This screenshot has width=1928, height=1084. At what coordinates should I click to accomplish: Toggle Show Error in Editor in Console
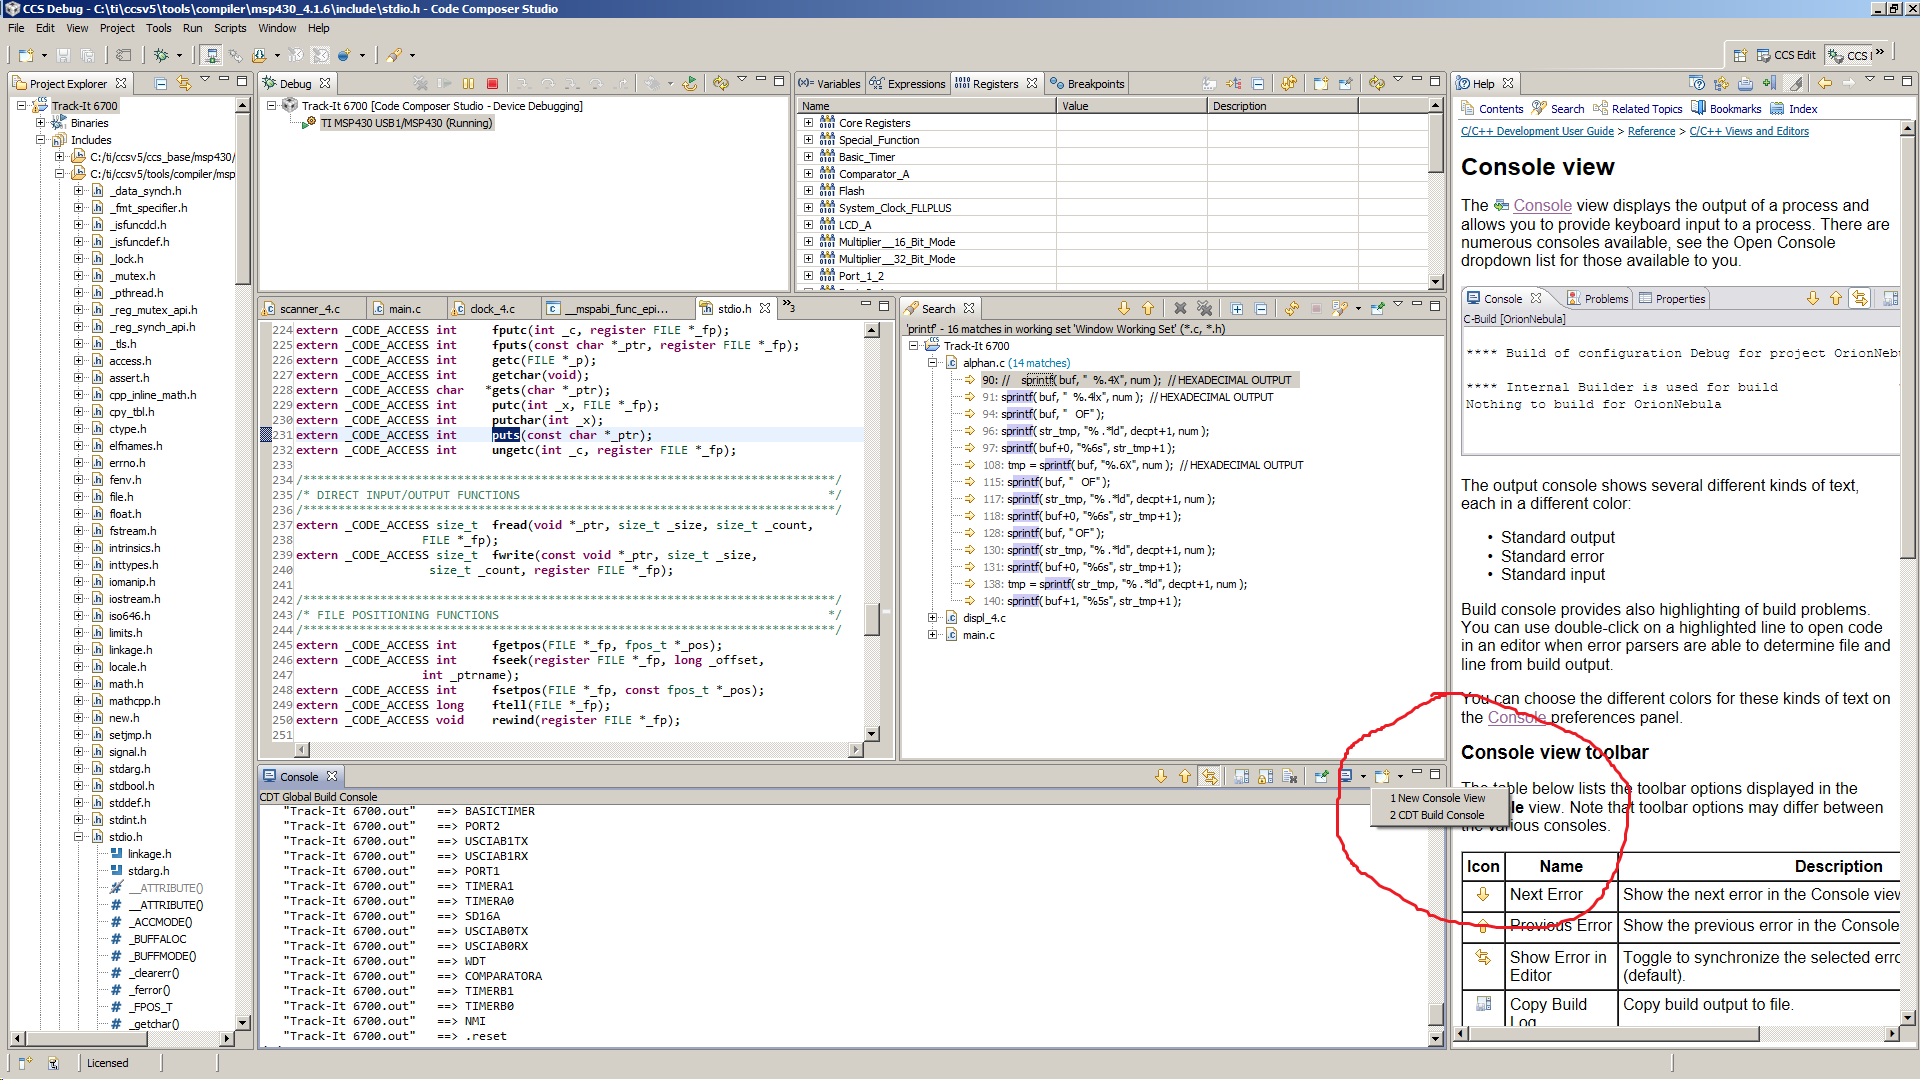(x=1210, y=777)
